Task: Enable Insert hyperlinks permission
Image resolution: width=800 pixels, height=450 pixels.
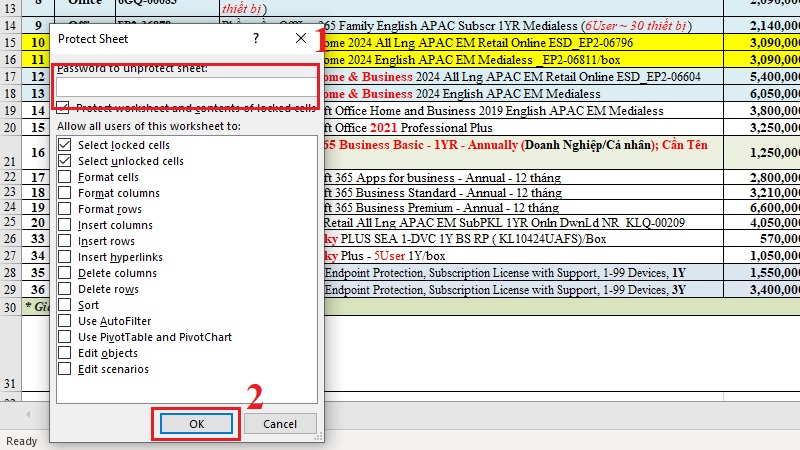Action: click(64, 257)
